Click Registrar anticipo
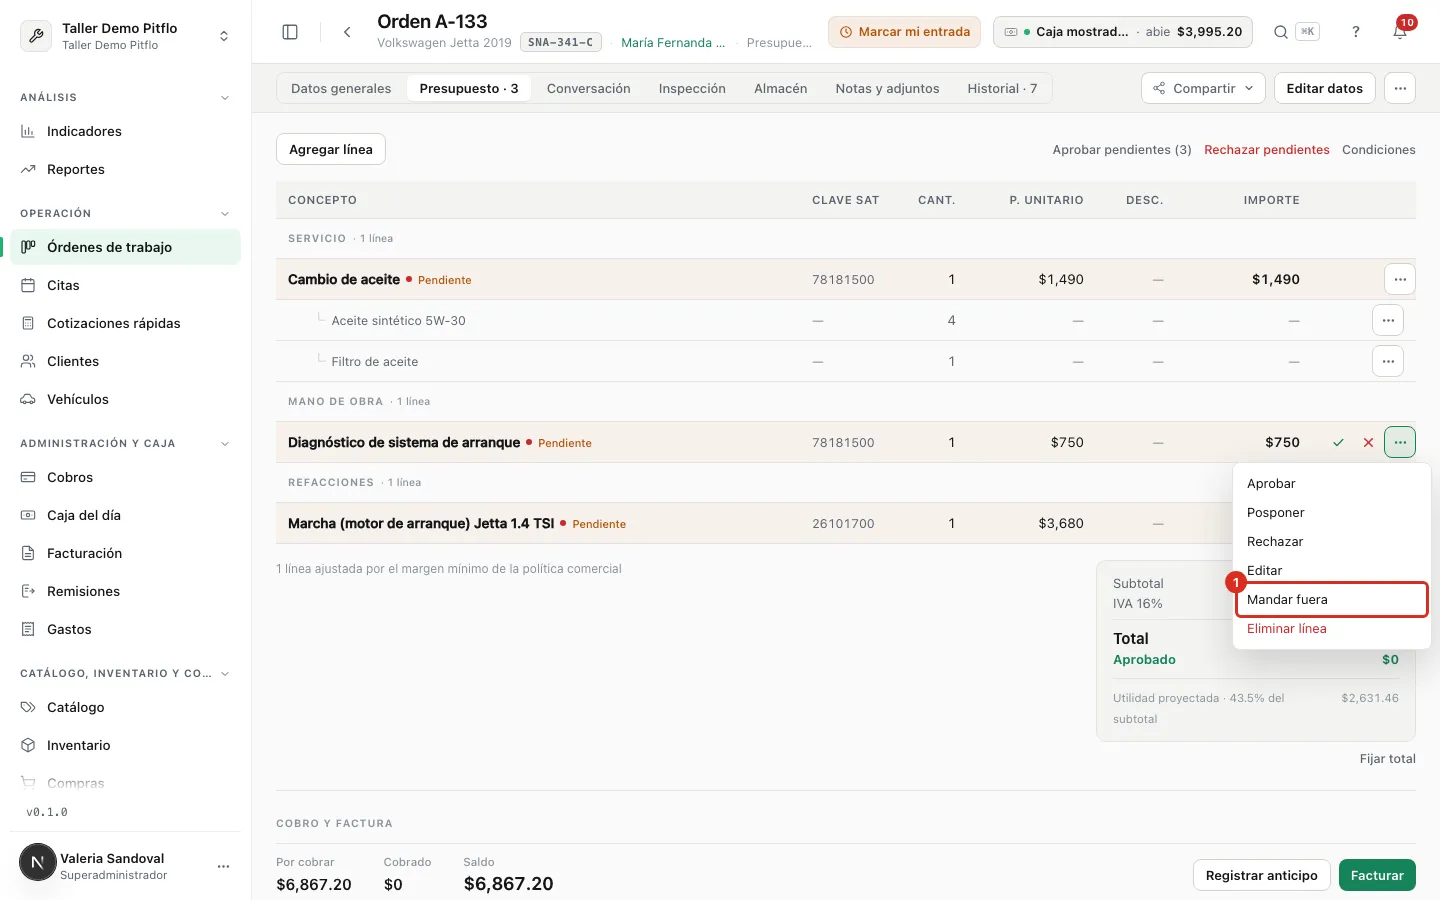1440x900 pixels. pos(1261,875)
